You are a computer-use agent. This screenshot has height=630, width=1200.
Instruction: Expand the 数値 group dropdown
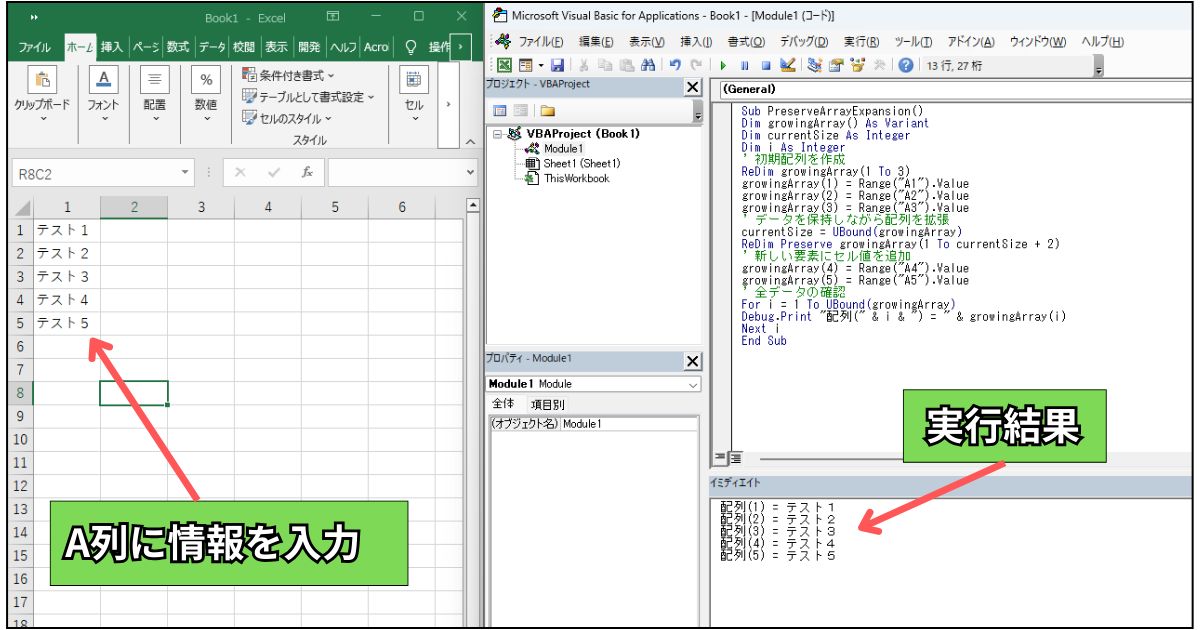pos(206,118)
